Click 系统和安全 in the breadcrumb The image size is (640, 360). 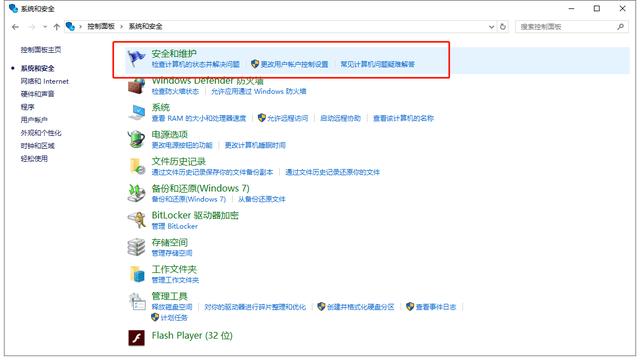[x=145, y=27]
